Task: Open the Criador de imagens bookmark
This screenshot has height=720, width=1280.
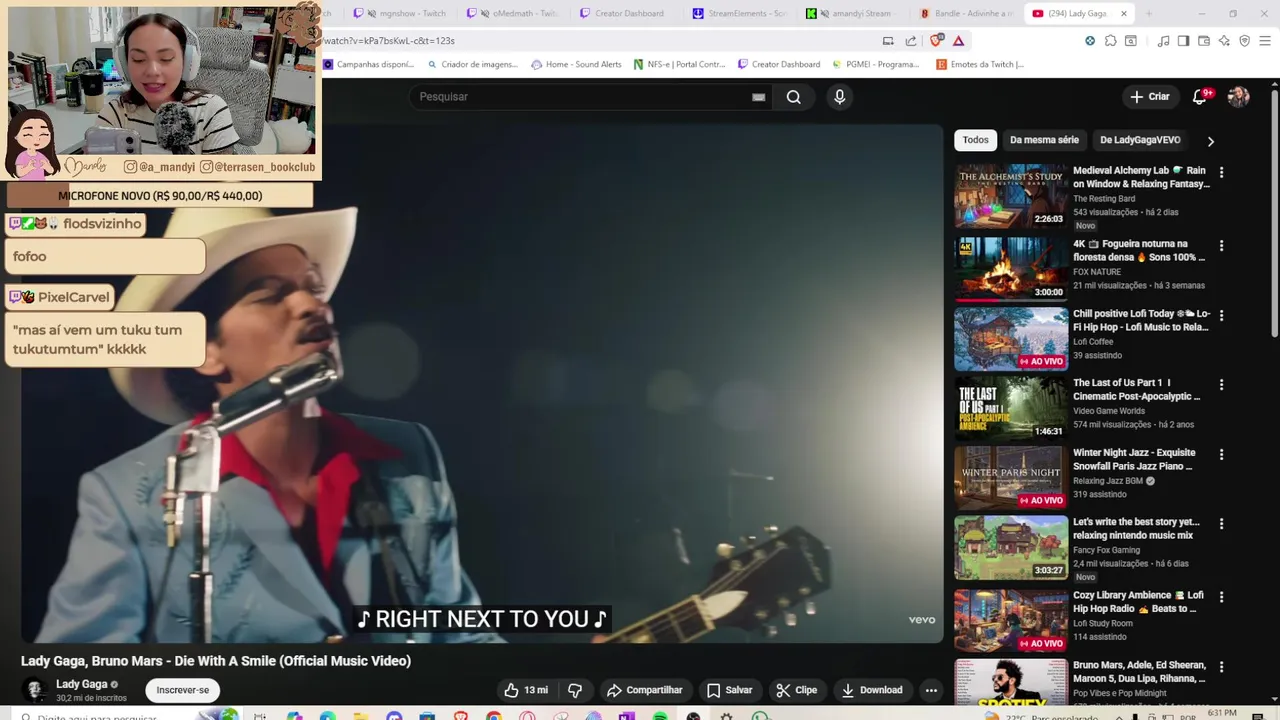Action: [x=472, y=64]
